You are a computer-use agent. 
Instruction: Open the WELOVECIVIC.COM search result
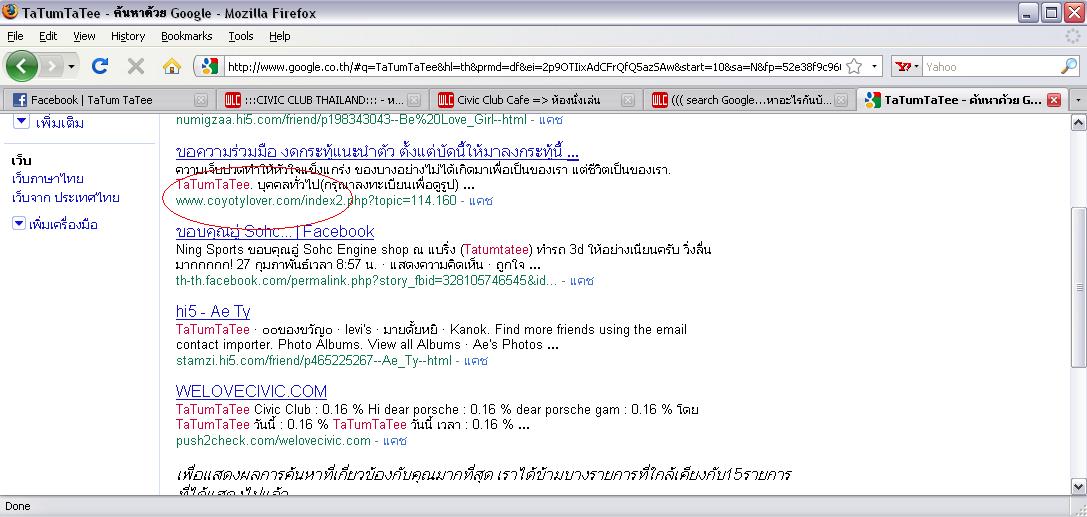pyautogui.click(x=251, y=391)
